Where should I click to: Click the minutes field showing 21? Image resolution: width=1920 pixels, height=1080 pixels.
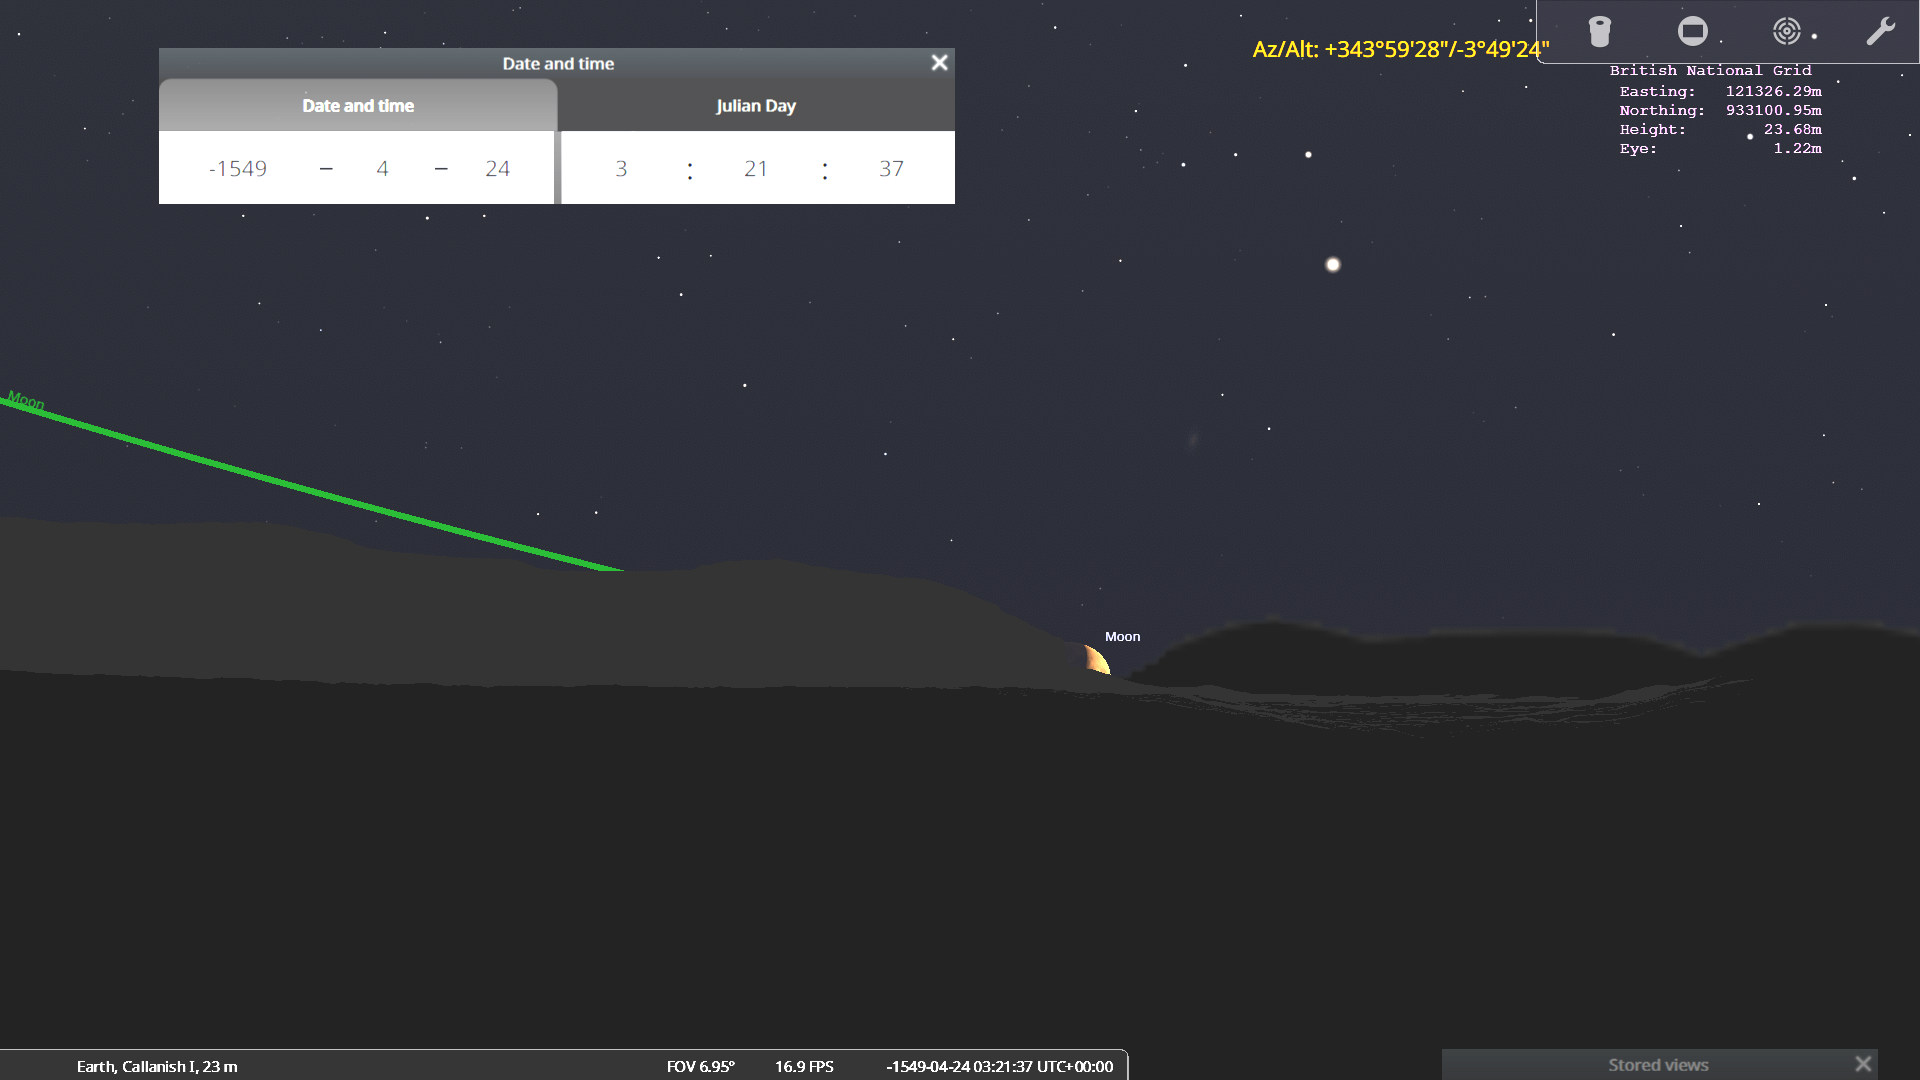[x=756, y=169]
